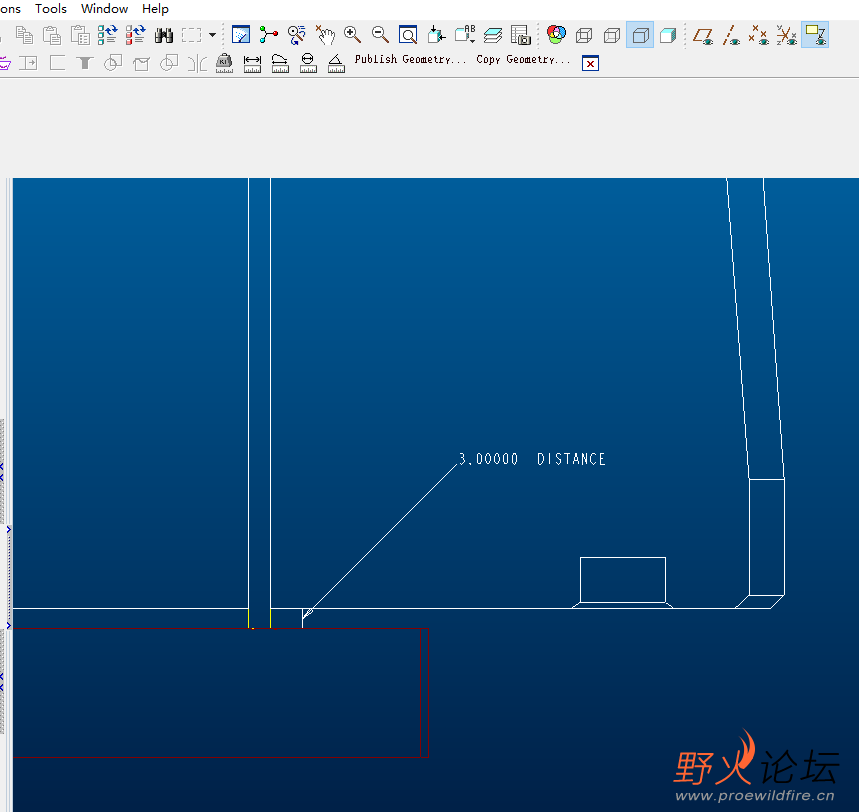
Task: Click the Paste clipboard icon
Action: point(52,36)
